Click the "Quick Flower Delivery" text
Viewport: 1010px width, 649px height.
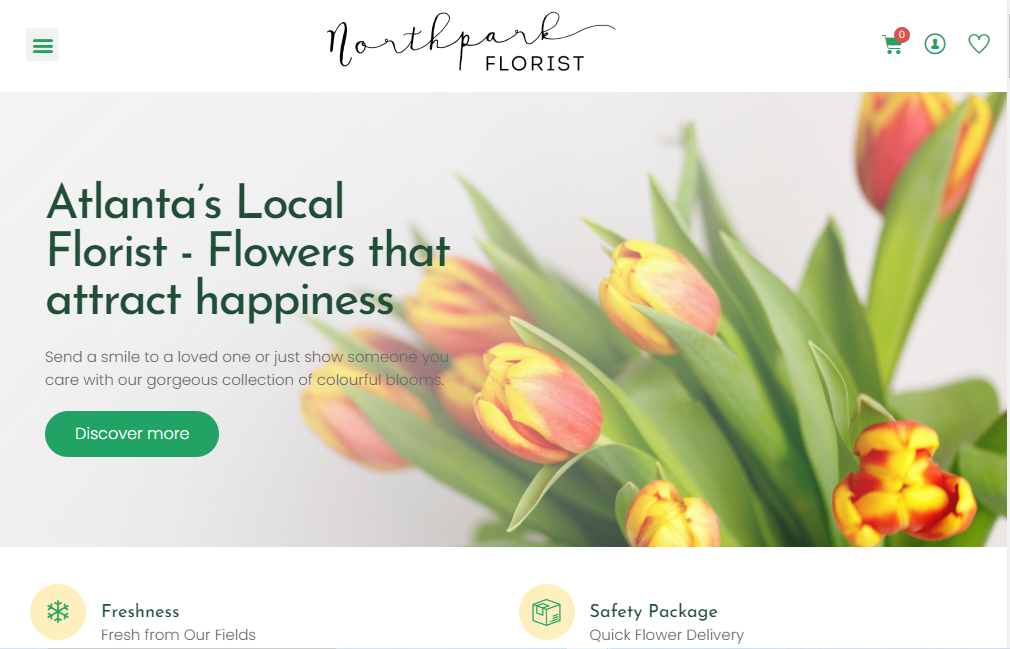click(x=667, y=635)
